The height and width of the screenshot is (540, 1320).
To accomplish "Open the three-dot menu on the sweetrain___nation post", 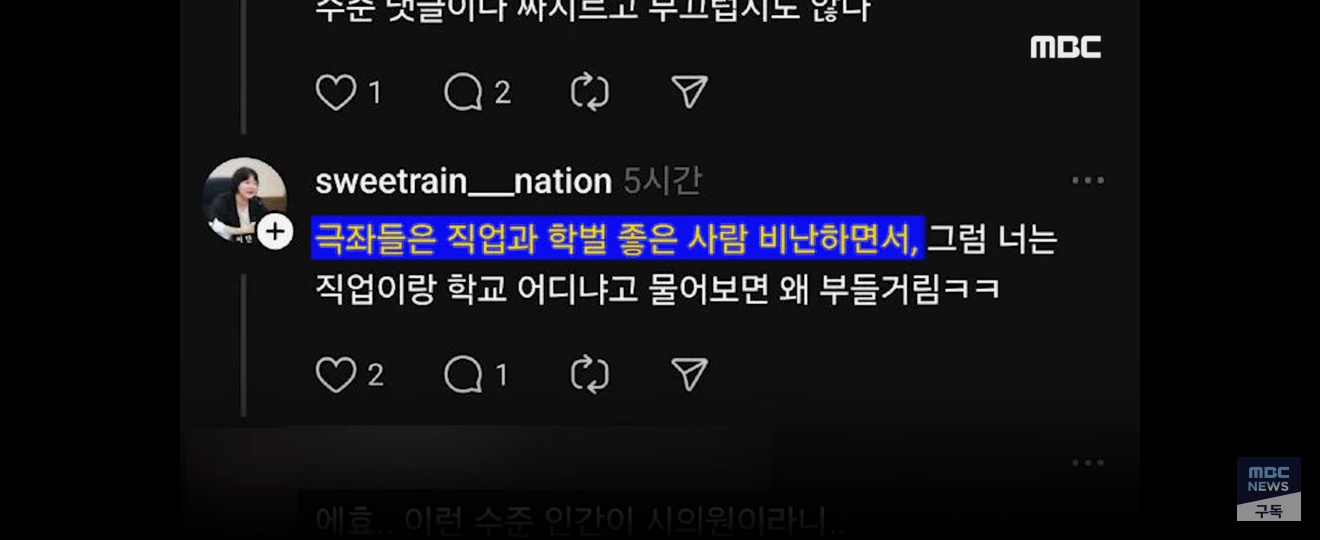I will pyautogui.click(x=1088, y=181).
